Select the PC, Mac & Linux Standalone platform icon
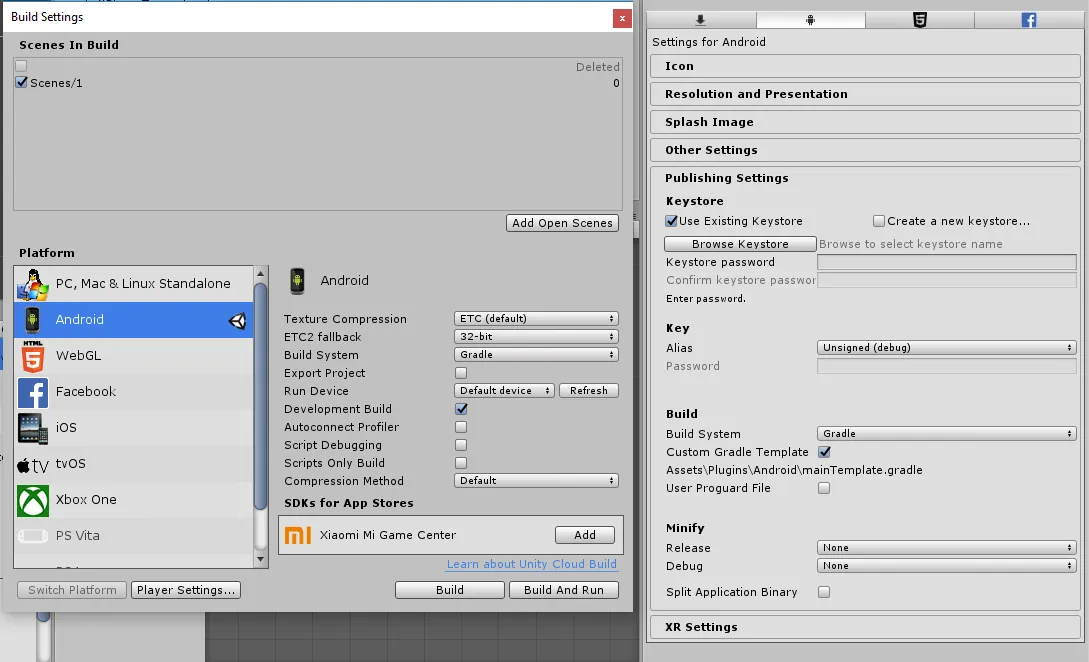 click(33, 284)
